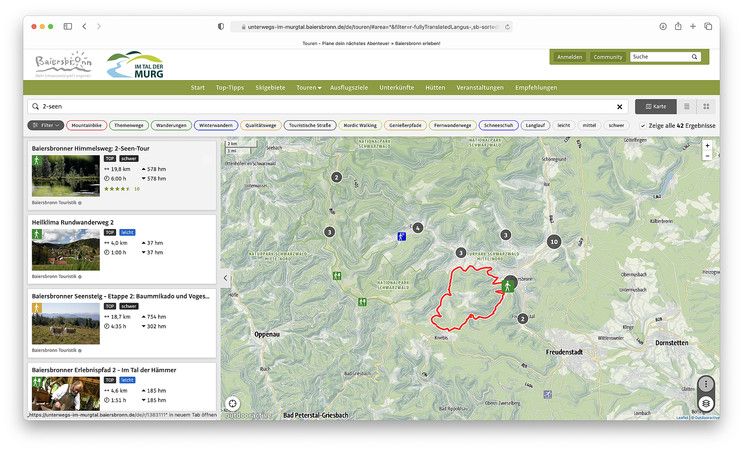Expand the Touren menu
This screenshot has height=451, width=743.
308,88
